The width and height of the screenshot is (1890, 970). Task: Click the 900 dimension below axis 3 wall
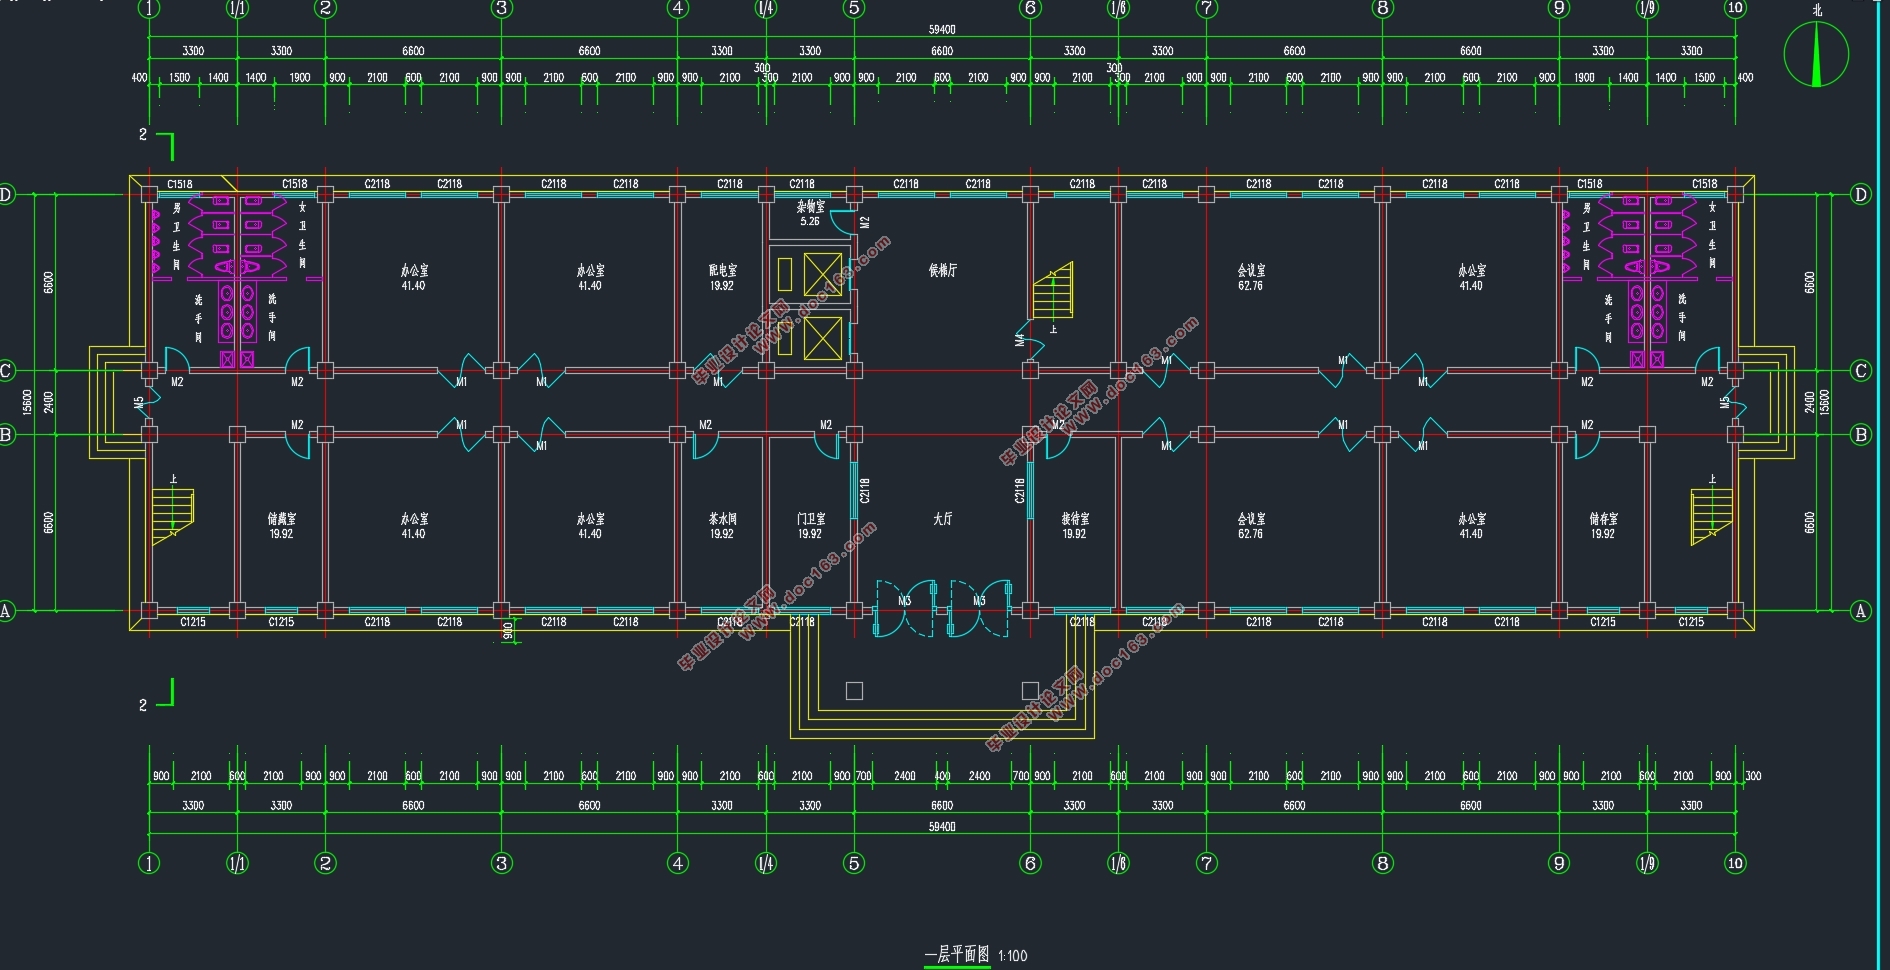tap(508, 631)
